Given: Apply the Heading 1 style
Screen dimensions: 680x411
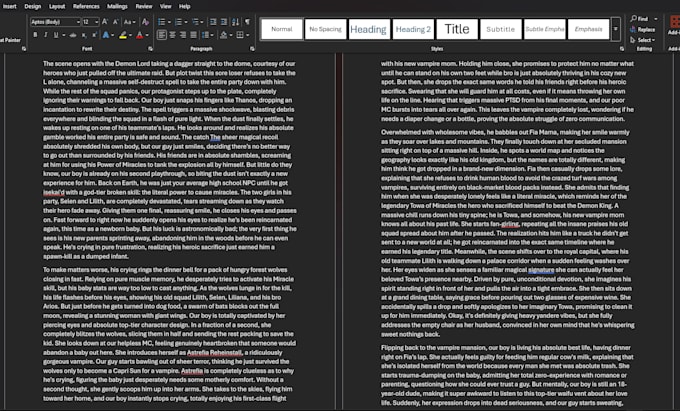Looking at the screenshot, I should point(369,29).
